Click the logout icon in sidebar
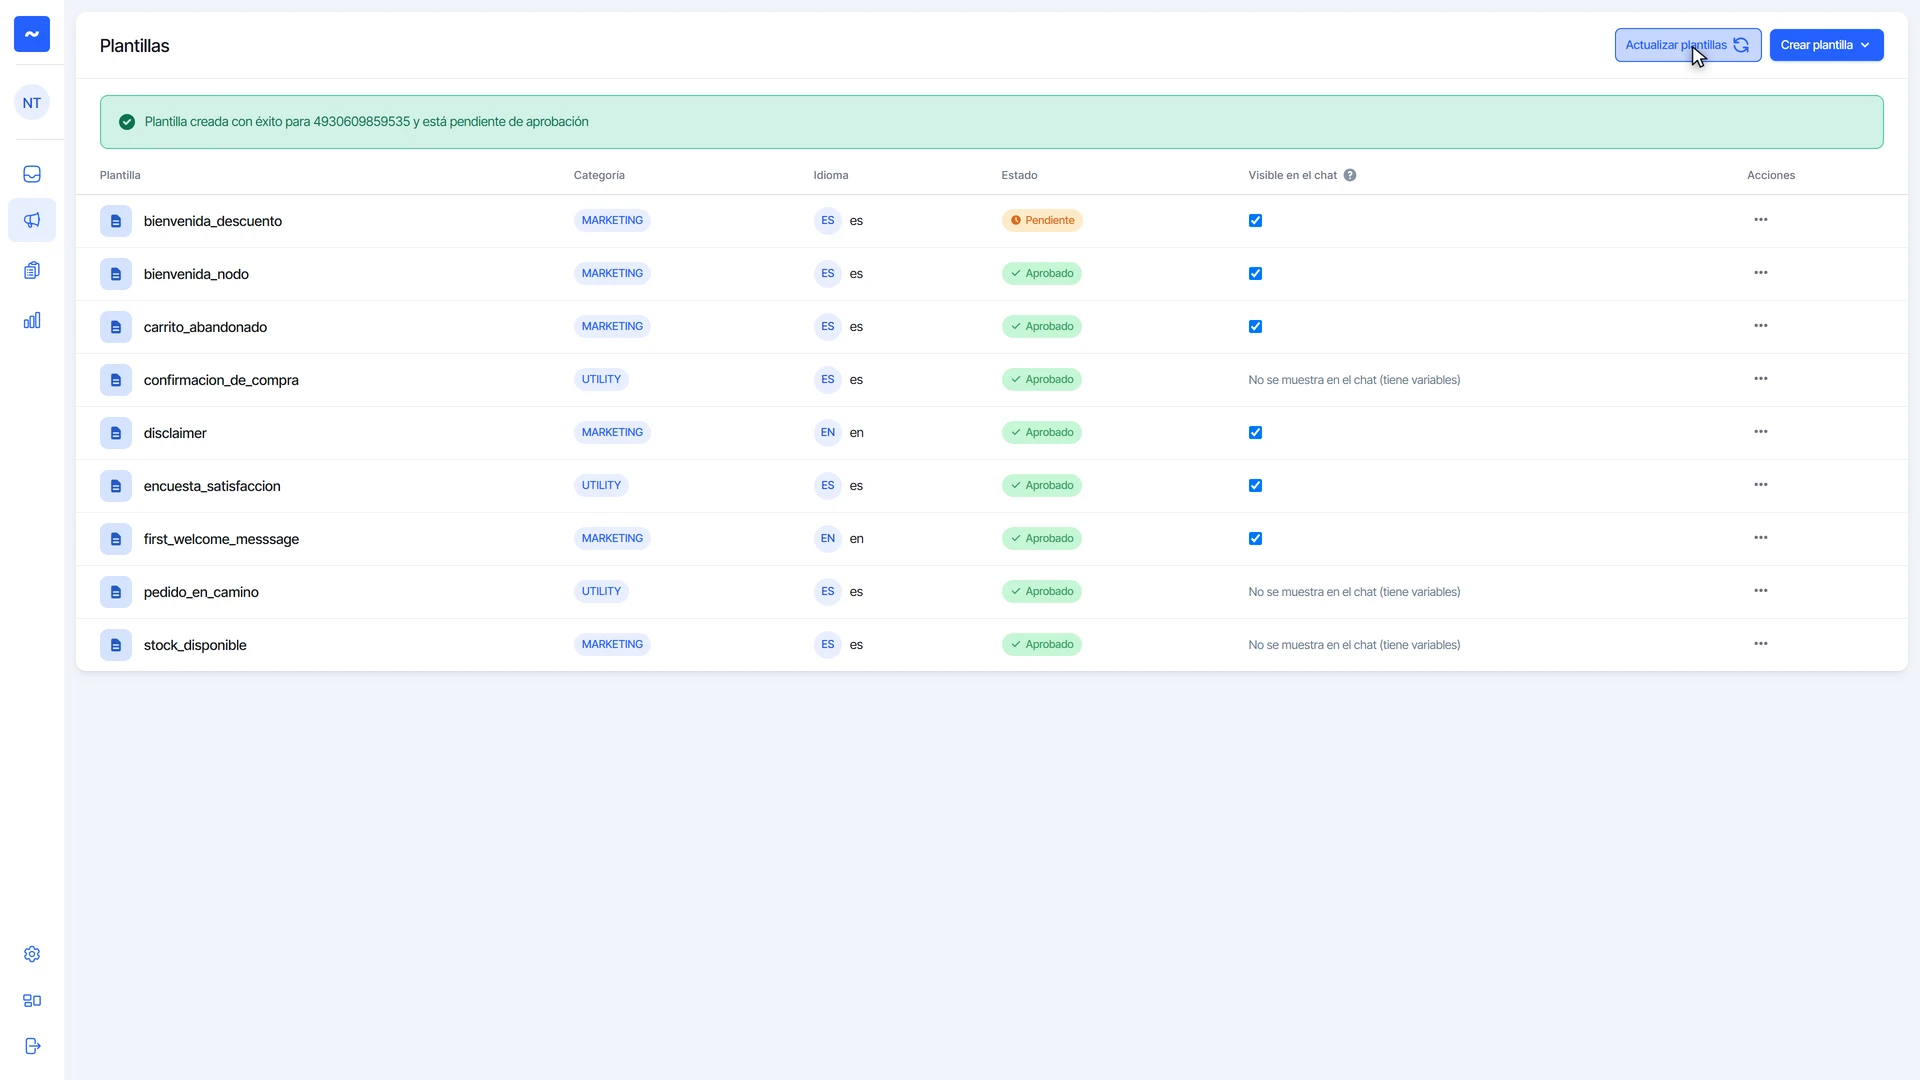 (x=32, y=1046)
